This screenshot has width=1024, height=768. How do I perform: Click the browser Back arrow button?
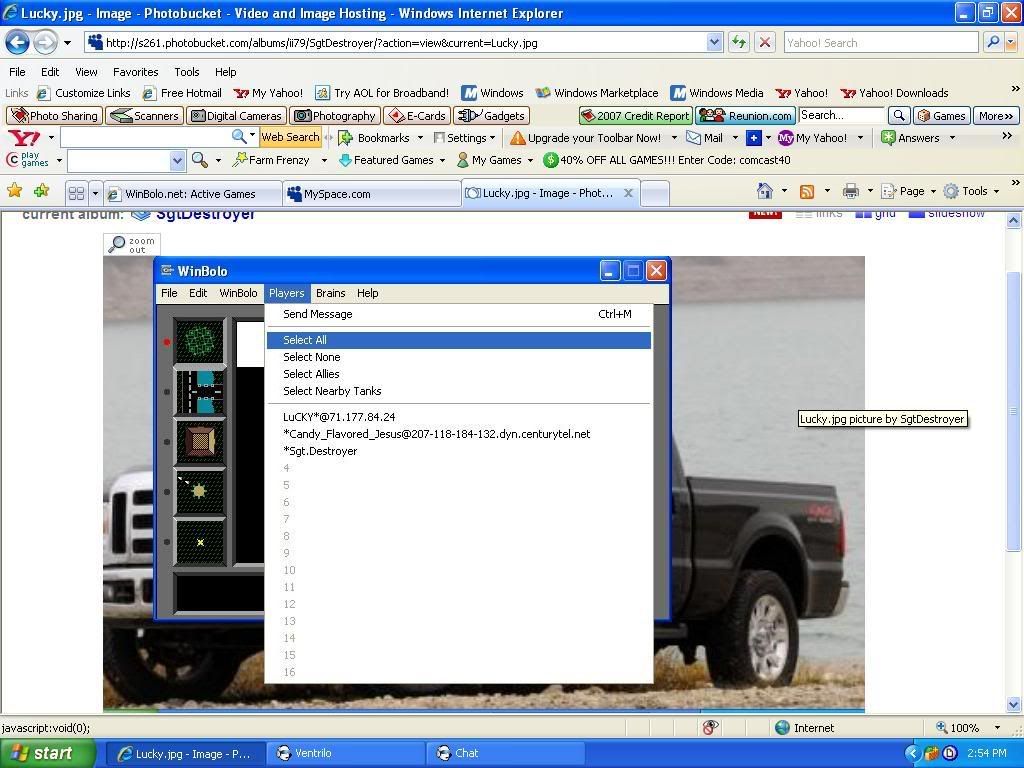click(x=18, y=42)
